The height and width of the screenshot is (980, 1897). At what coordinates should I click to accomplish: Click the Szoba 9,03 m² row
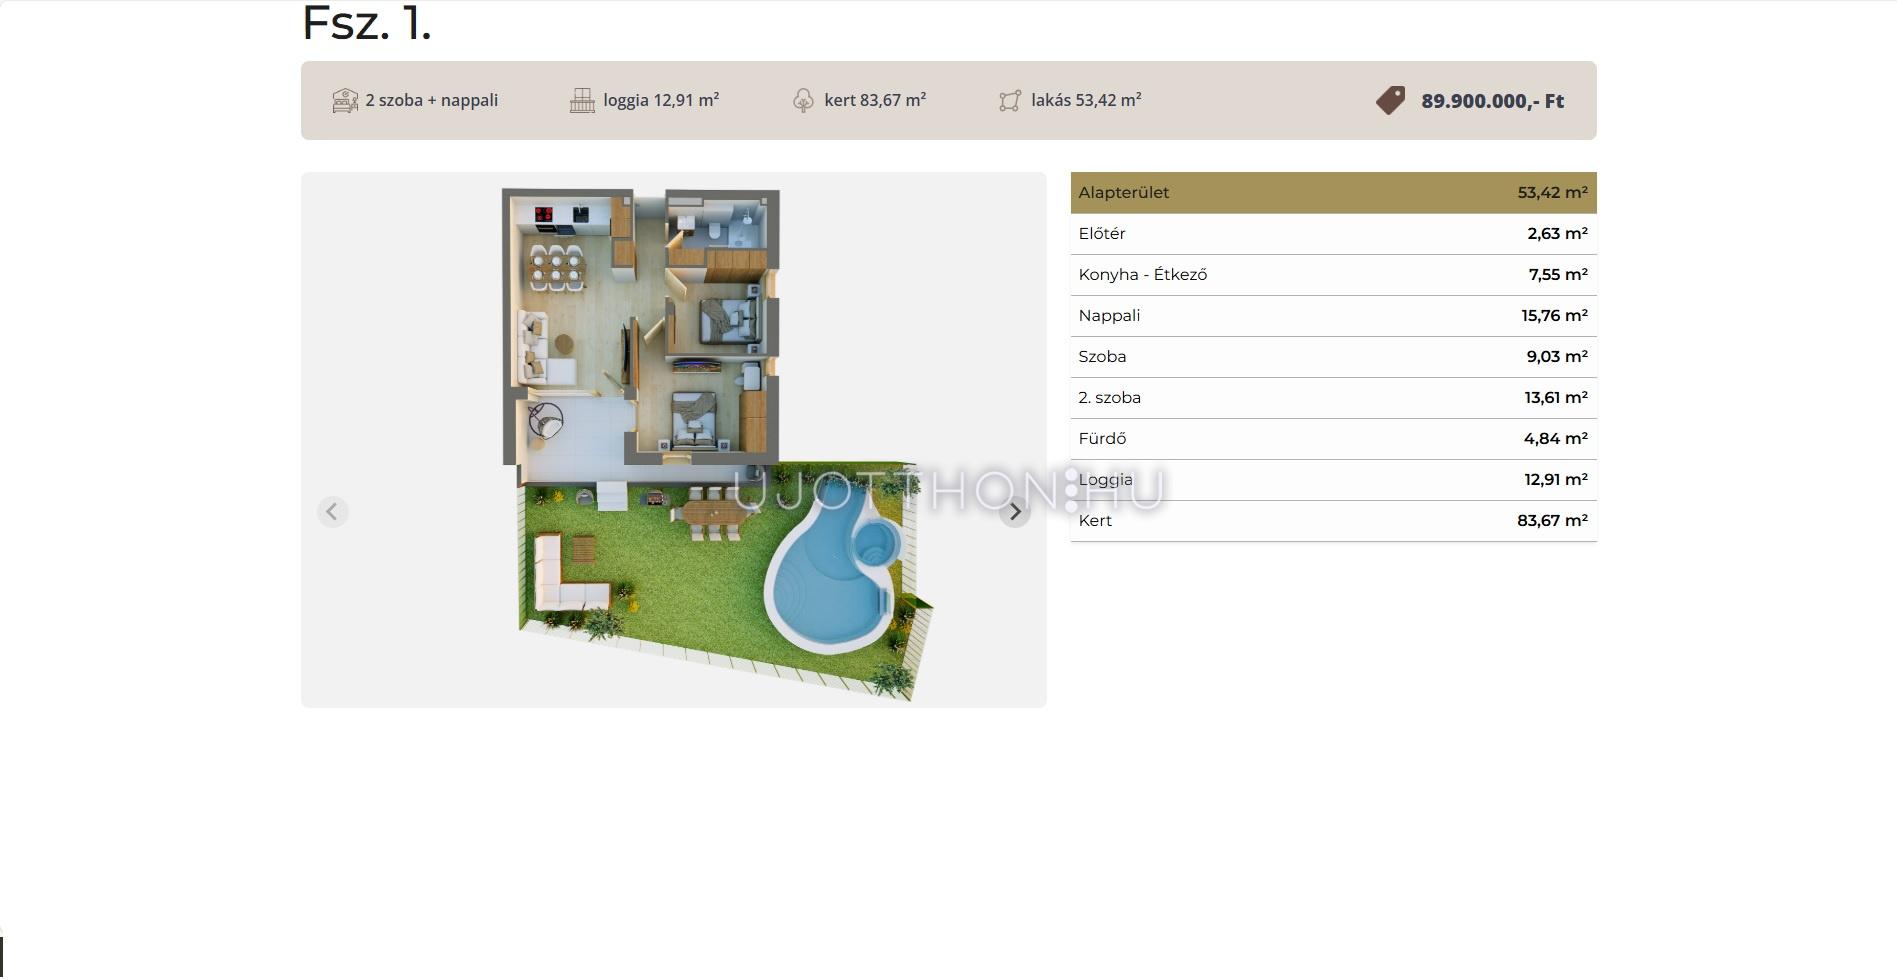pyautogui.click(x=1333, y=357)
